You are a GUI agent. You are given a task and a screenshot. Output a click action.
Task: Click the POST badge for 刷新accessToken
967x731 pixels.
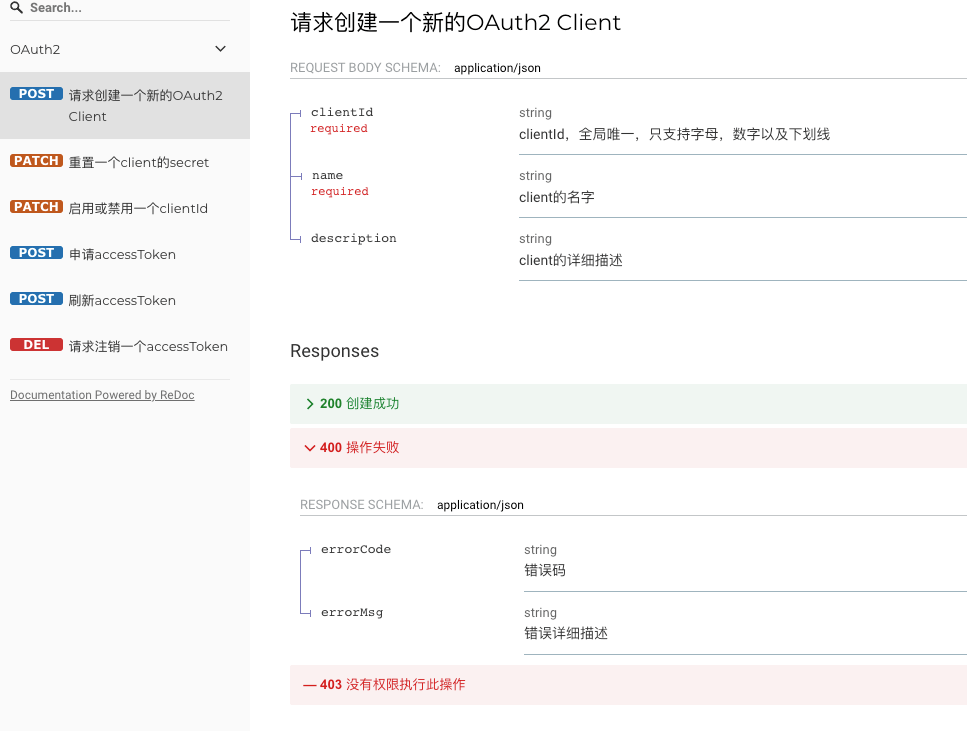[x=36, y=299]
